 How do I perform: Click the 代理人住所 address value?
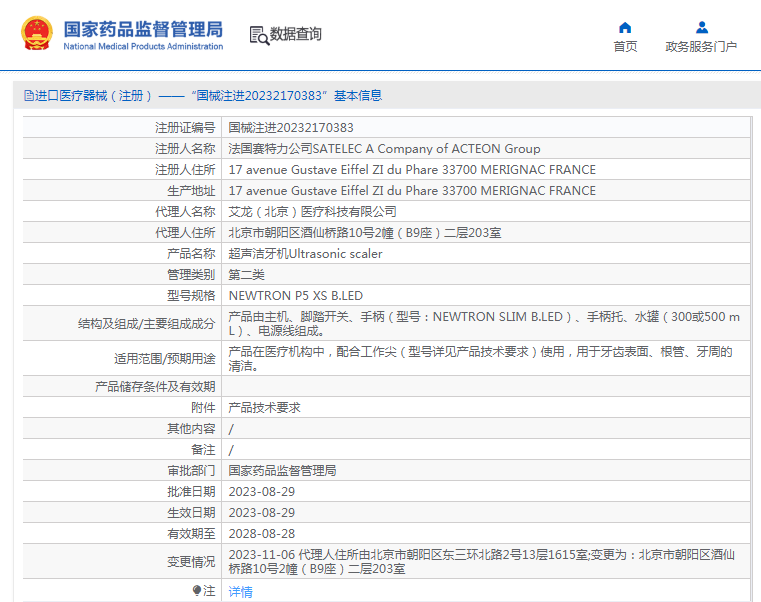pyautogui.click(x=364, y=233)
